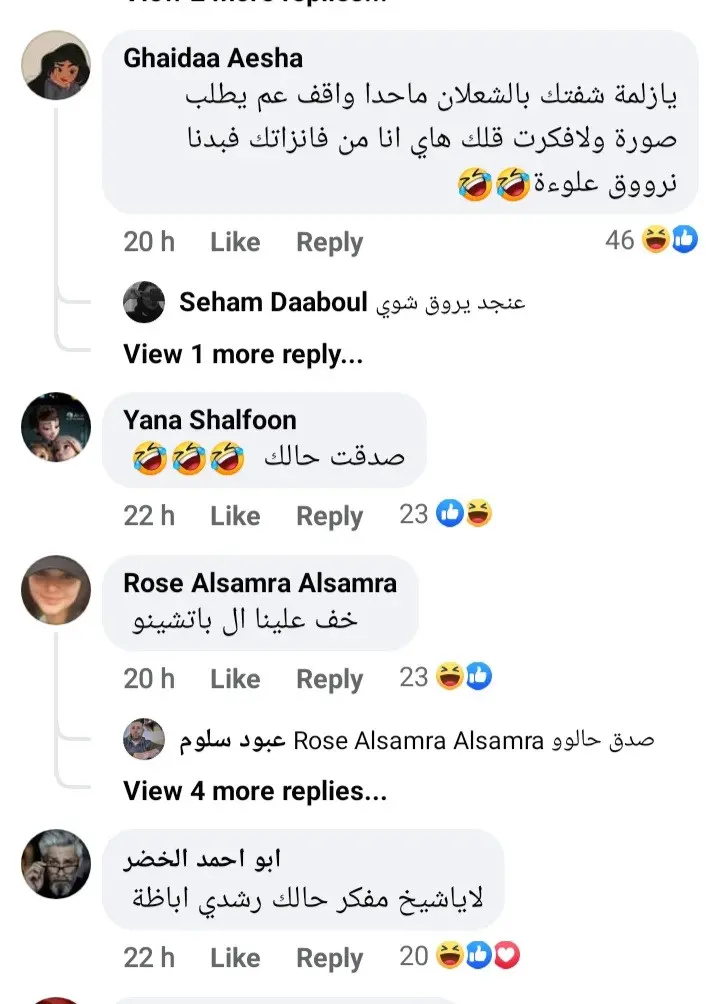View the 20 reactions on the last comment

[459, 956]
